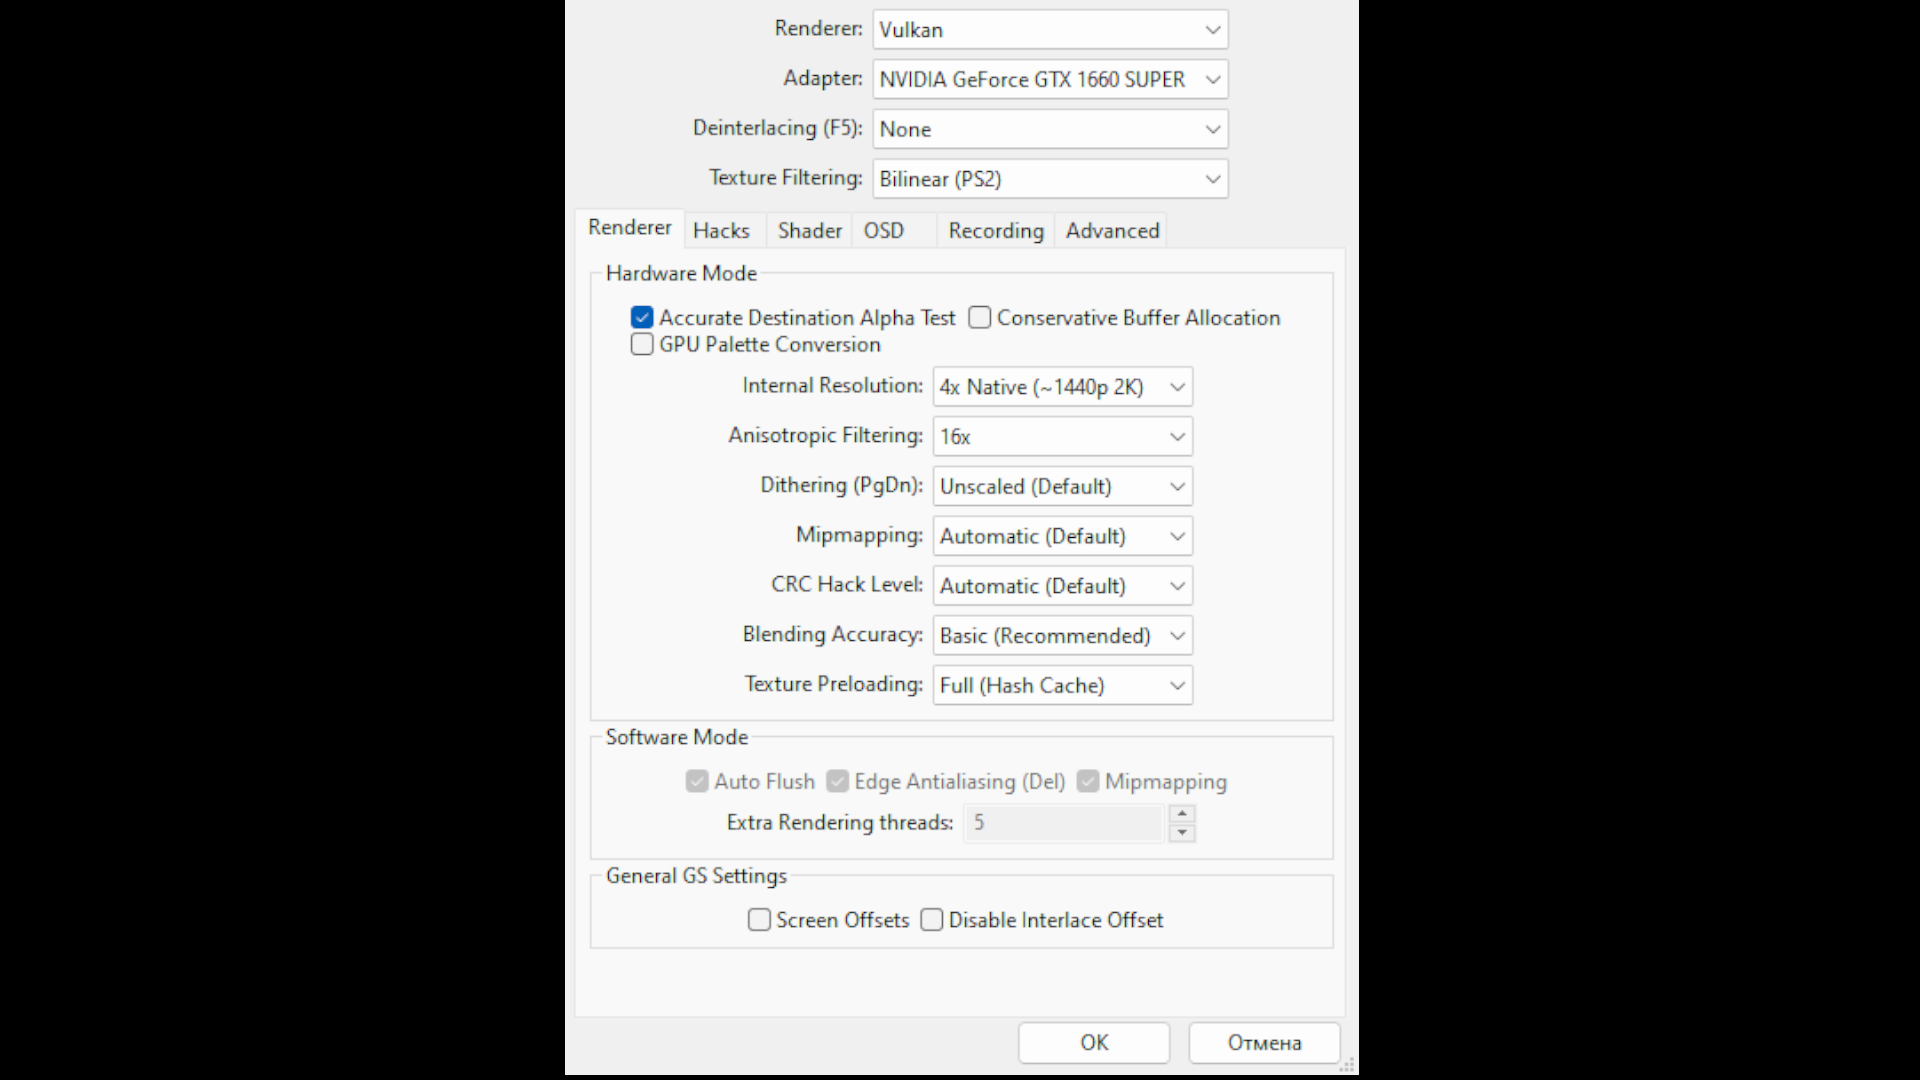
Task: Switch to the Advanced tab
Action: [1111, 230]
